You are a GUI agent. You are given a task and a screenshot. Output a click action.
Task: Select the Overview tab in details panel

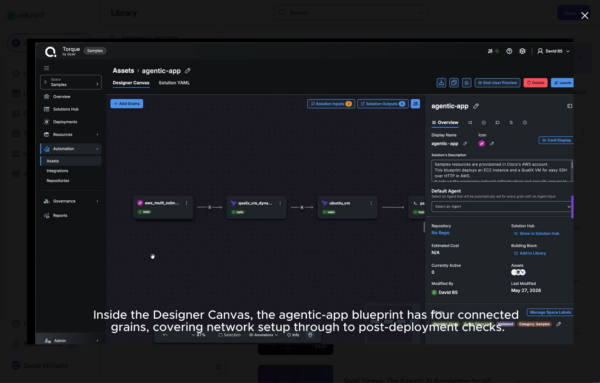[x=445, y=123]
